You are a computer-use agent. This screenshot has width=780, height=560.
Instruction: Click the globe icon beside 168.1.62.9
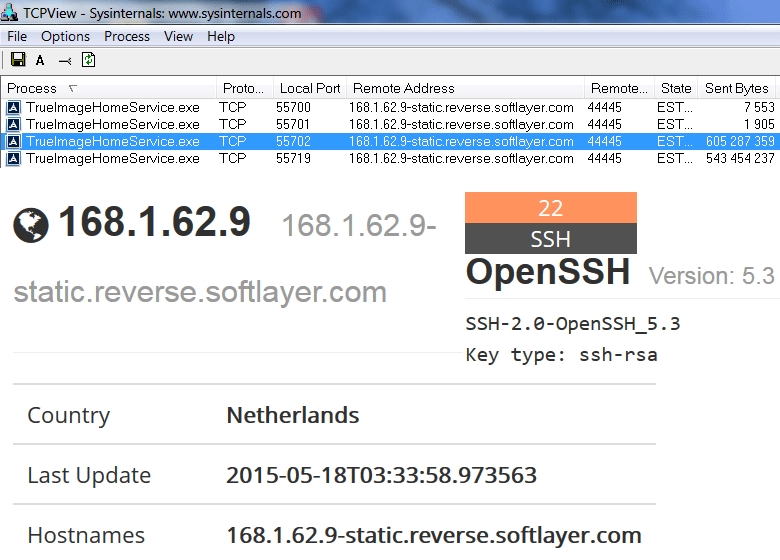[x=31, y=225]
